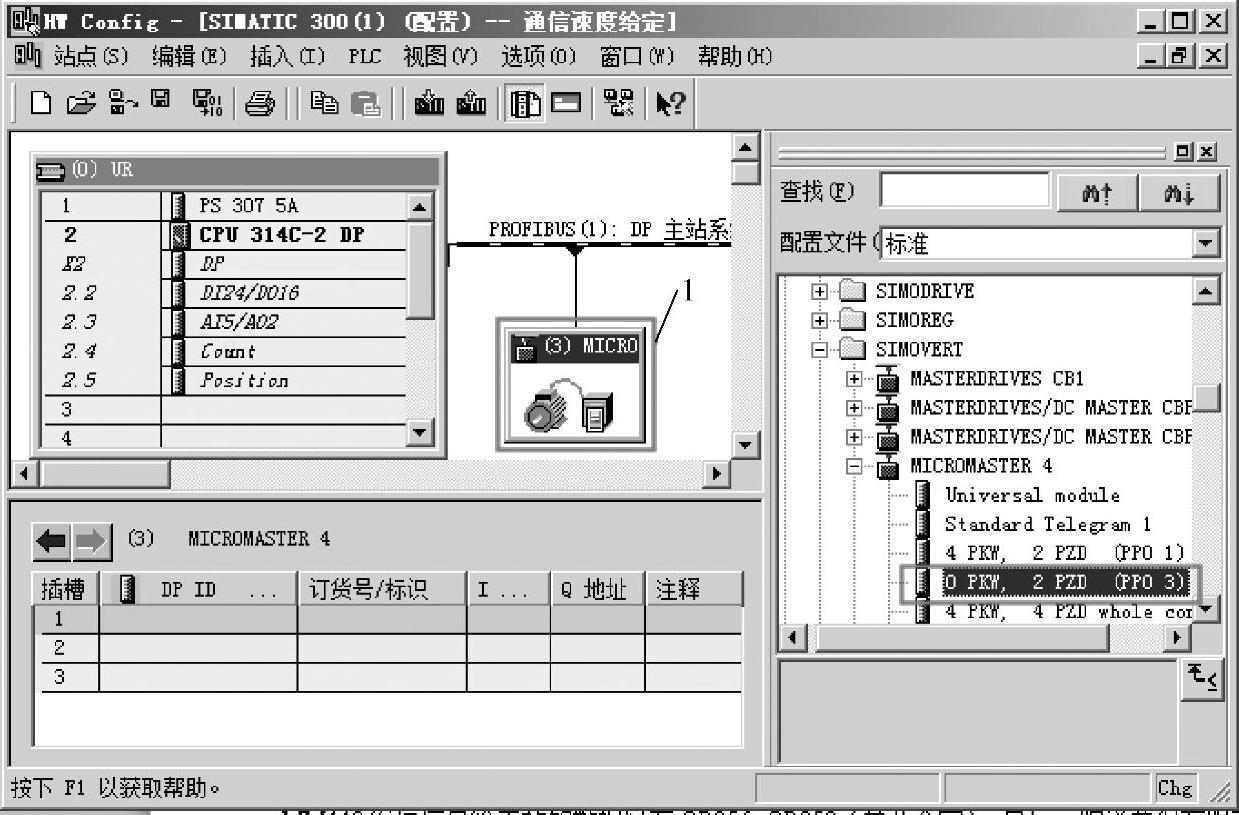Select Standard Telegram 1 entry
1239x815 pixels.
(1048, 524)
